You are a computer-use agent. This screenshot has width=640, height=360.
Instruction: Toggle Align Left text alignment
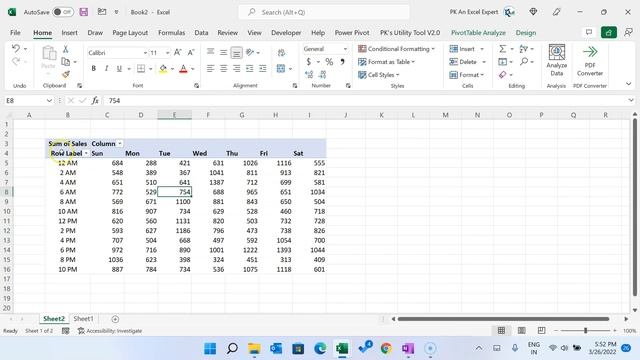(x=211, y=69)
